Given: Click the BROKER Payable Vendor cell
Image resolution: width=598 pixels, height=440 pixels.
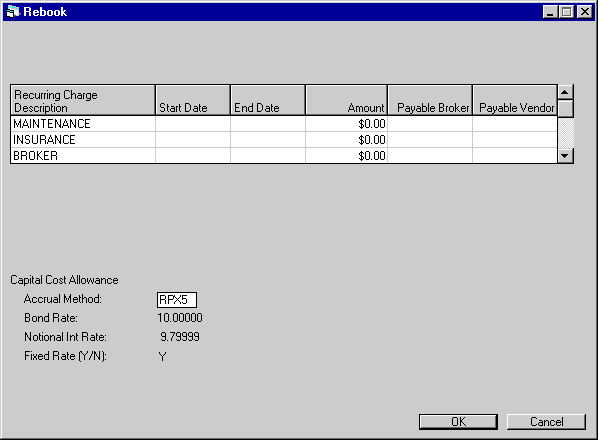Looking at the screenshot, I should 515,156.
